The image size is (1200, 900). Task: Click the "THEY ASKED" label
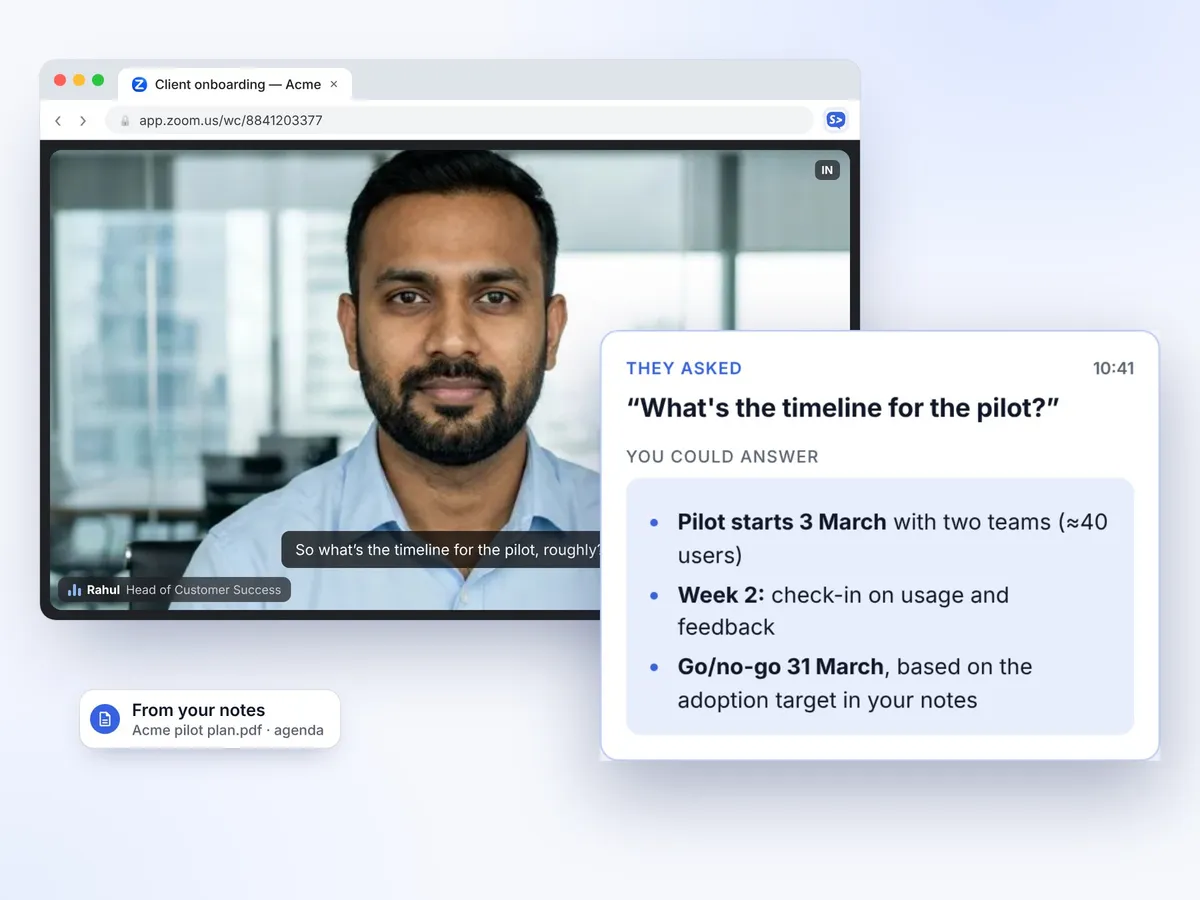tap(684, 368)
